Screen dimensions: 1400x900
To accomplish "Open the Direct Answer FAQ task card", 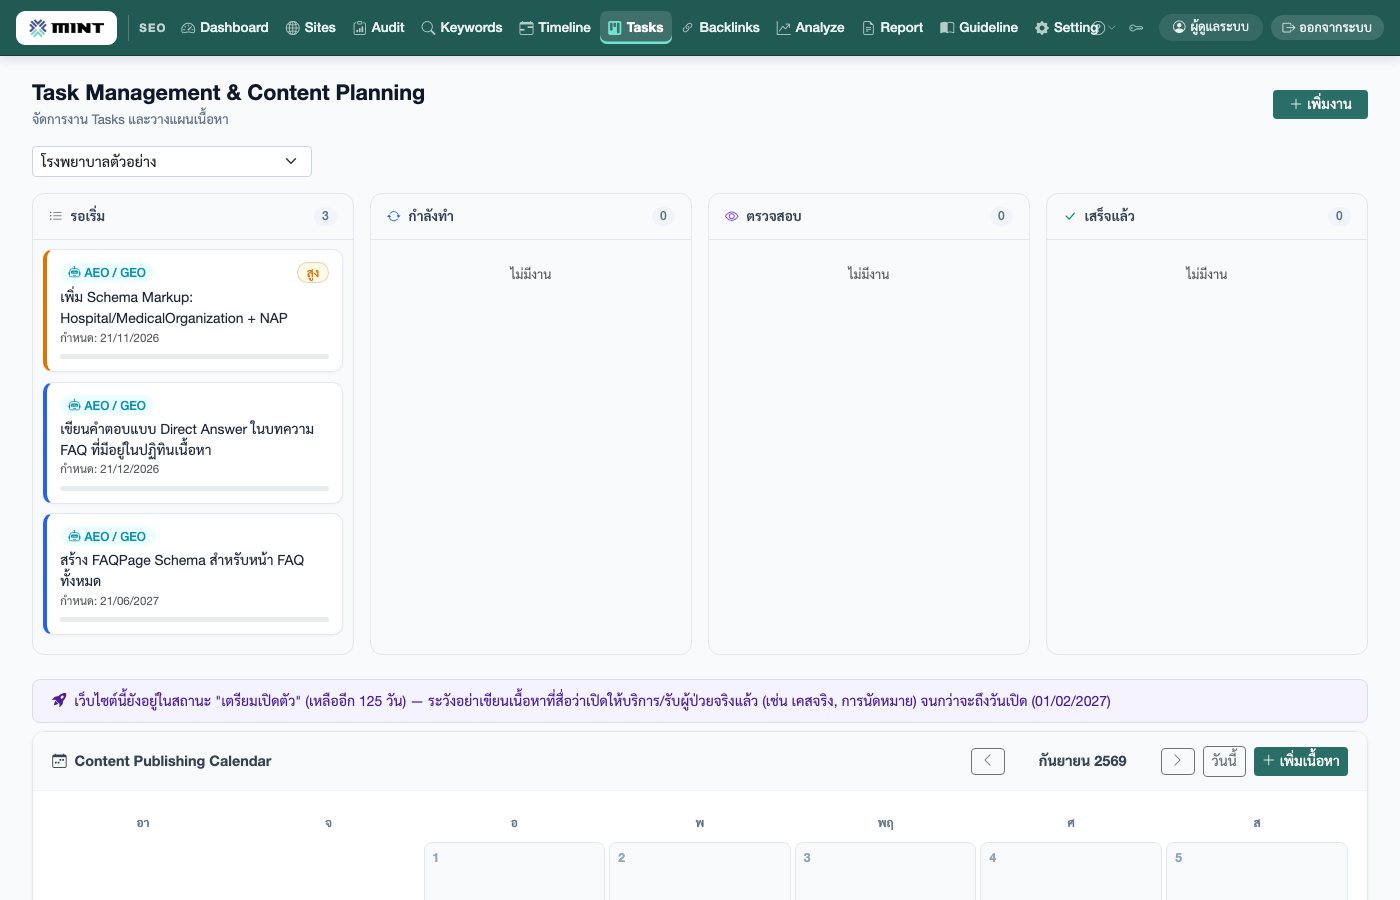I will (193, 443).
